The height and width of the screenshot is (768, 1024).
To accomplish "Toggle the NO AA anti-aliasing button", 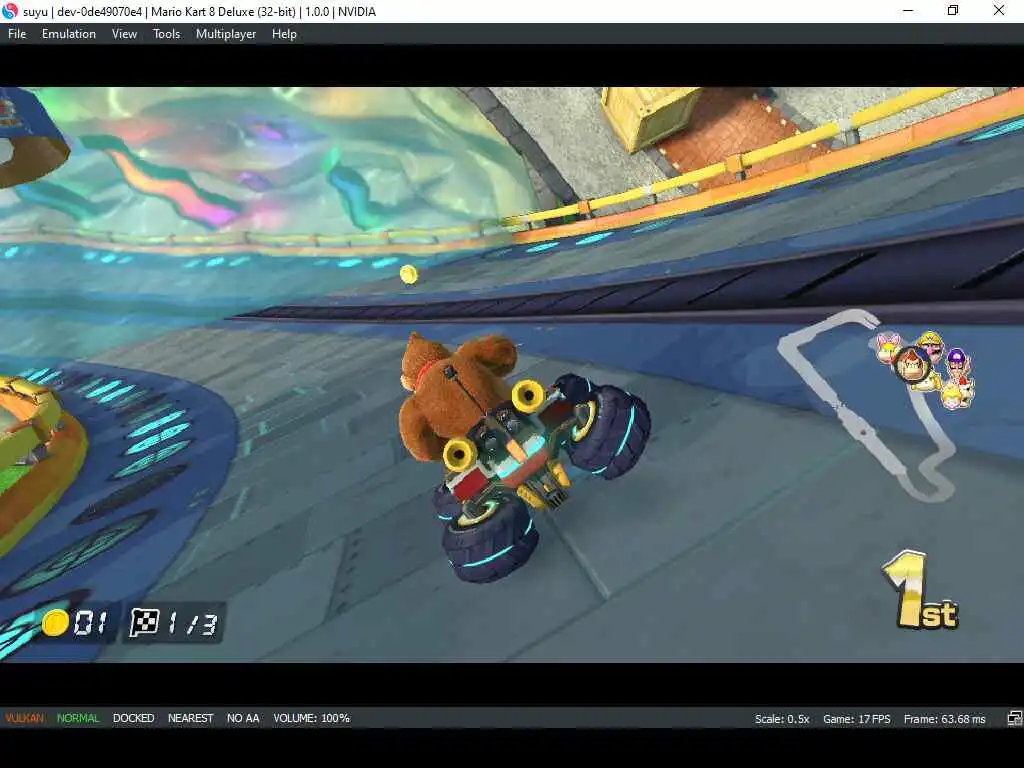I will (x=243, y=718).
